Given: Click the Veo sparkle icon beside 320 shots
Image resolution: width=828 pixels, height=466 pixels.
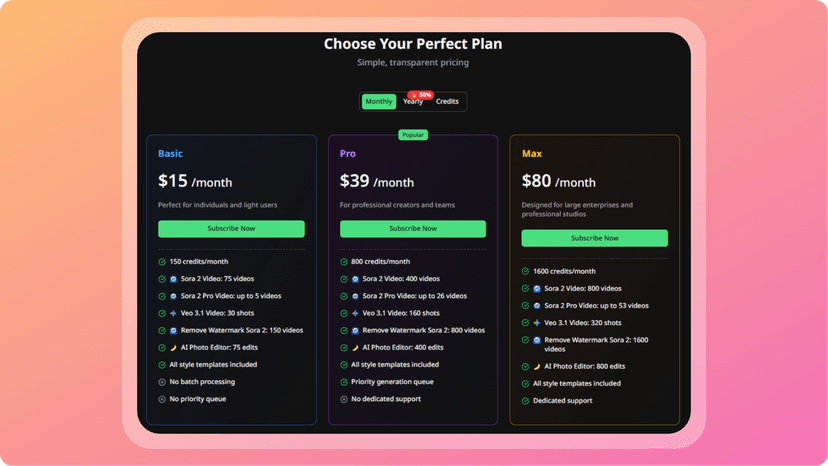Looking at the screenshot, I should 537,323.
